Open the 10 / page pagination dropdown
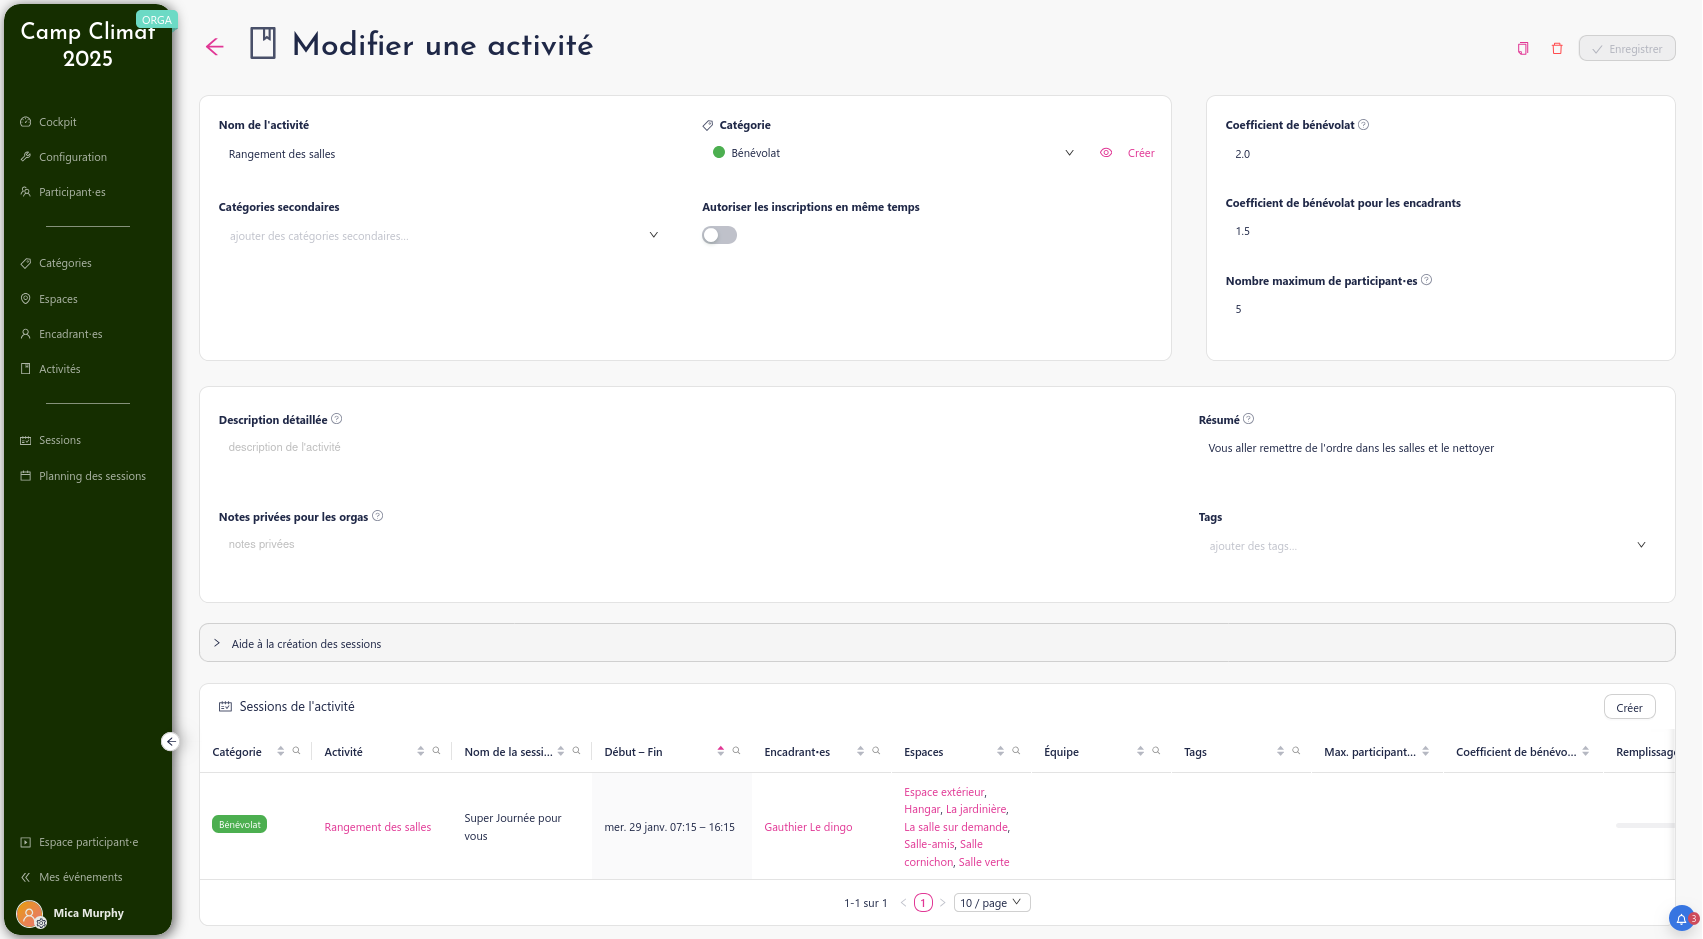This screenshot has height=939, width=1703. (x=991, y=903)
